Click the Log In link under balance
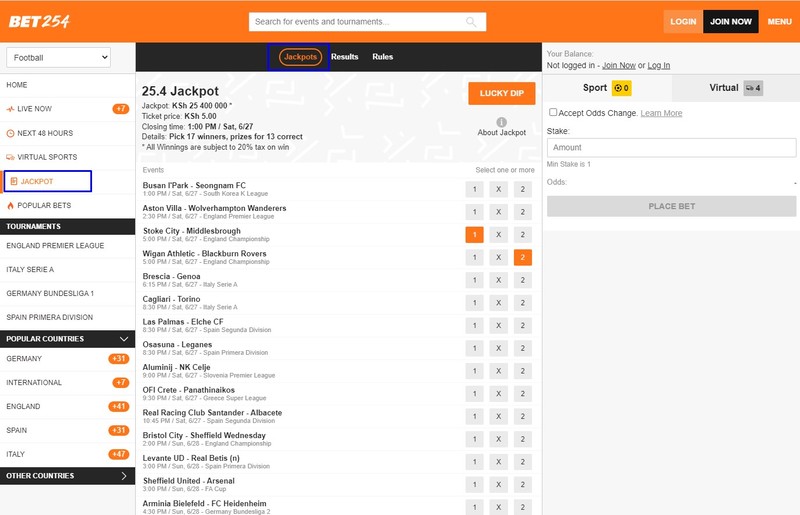Screen dimensions: 800x515 point(659,65)
